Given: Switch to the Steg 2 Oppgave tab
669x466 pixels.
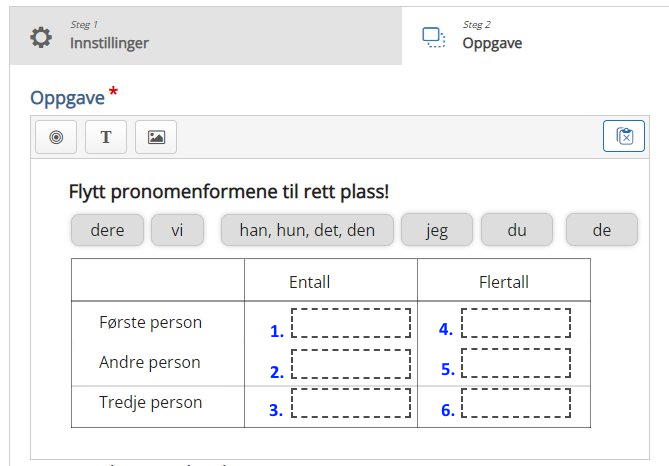Looking at the screenshot, I should coord(535,36).
